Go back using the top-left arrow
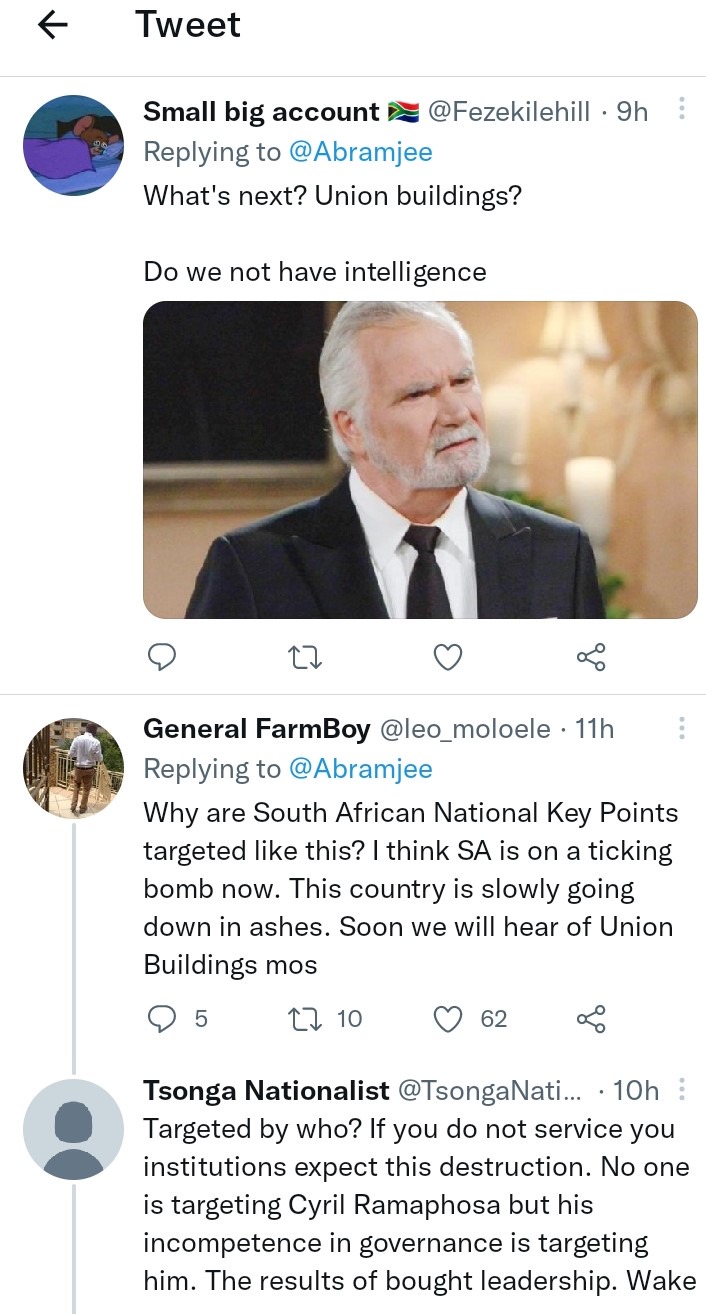The image size is (706, 1314). (52, 27)
